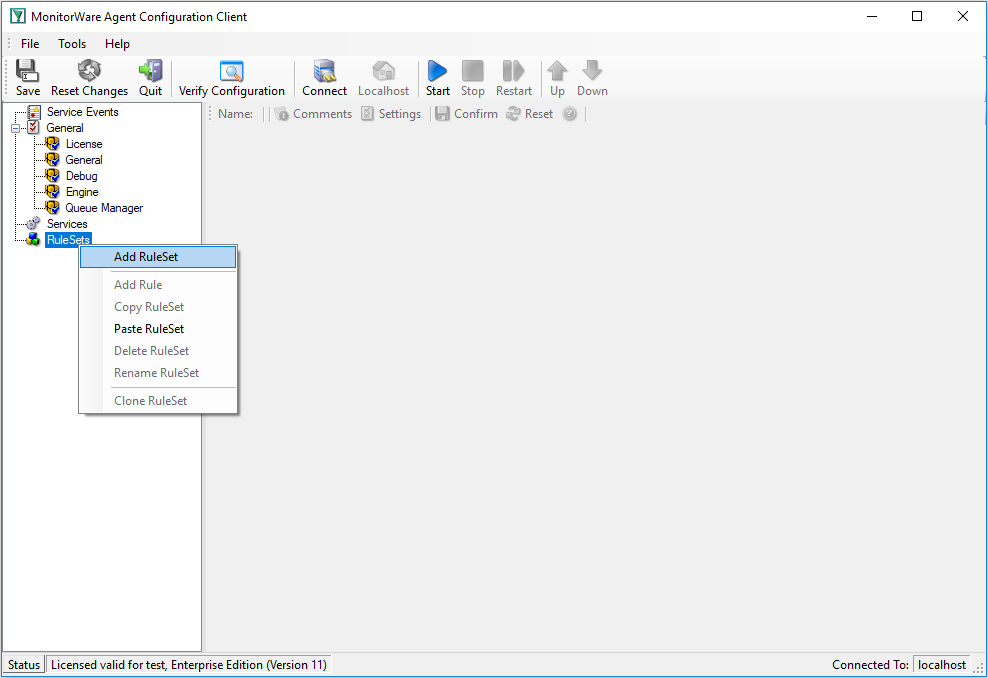988x678 pixels.
Task: Click the Engine node icon
Action: 52,192
